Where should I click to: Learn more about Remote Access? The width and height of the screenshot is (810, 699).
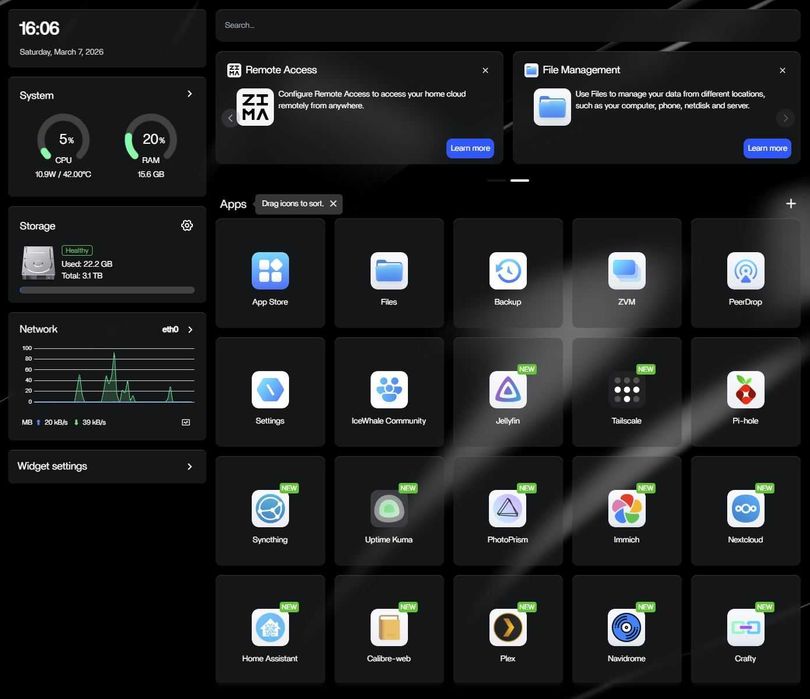[x=470, y=148]
